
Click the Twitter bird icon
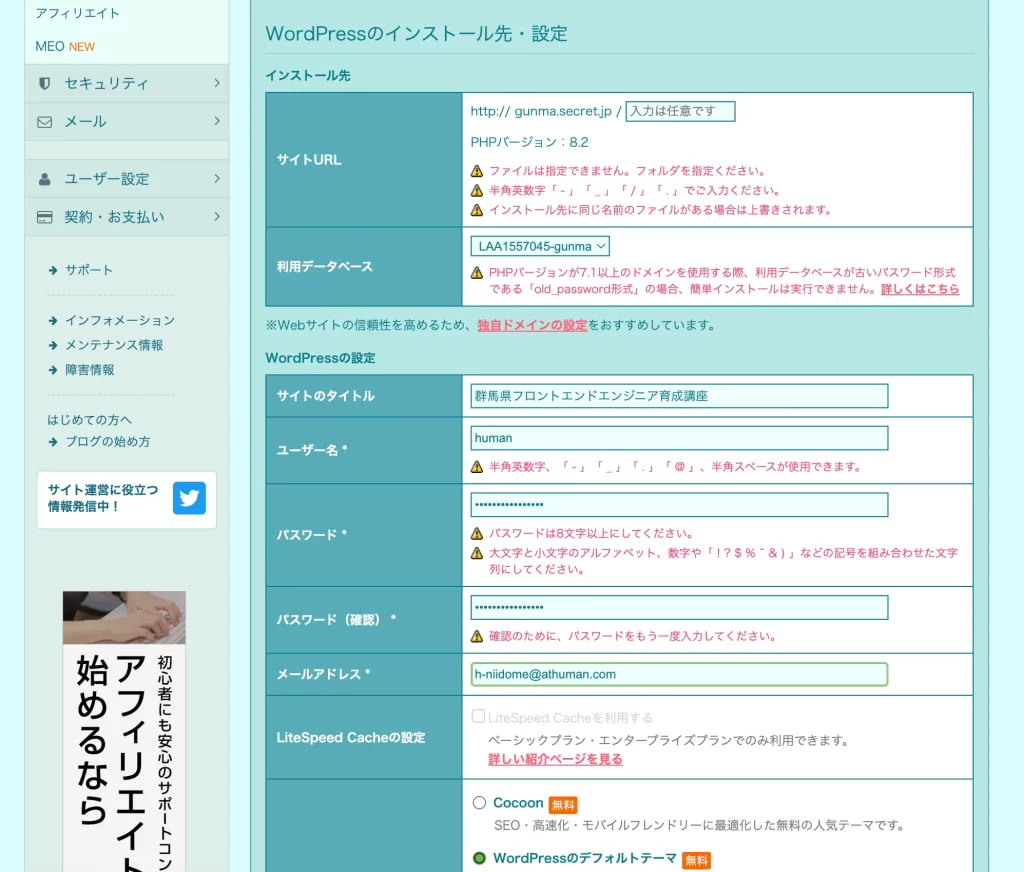tap(189, 498)
